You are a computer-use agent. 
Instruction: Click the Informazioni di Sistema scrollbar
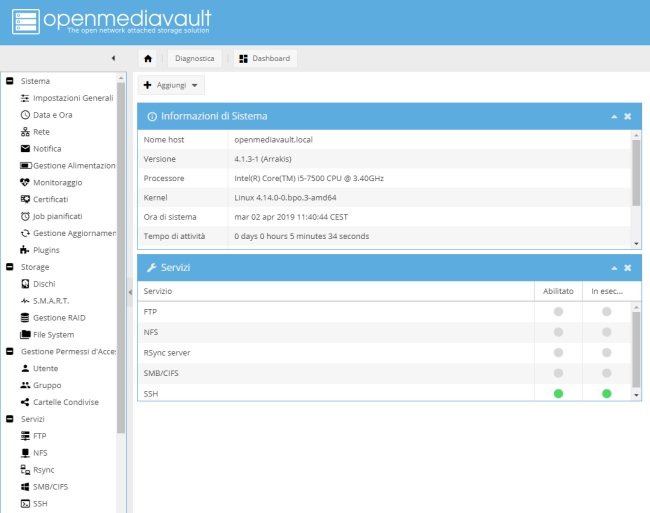[636, 172]
